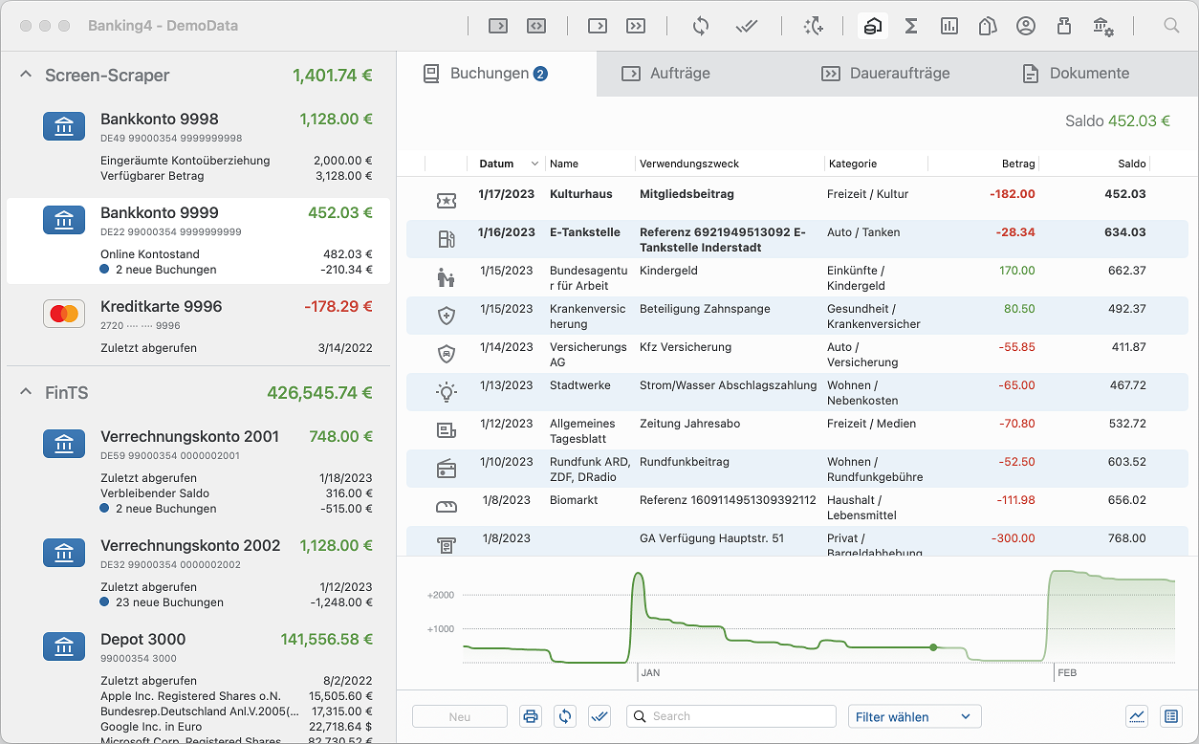Click the outlined single-arrow order icon in top toolbar

pos(597,26)
